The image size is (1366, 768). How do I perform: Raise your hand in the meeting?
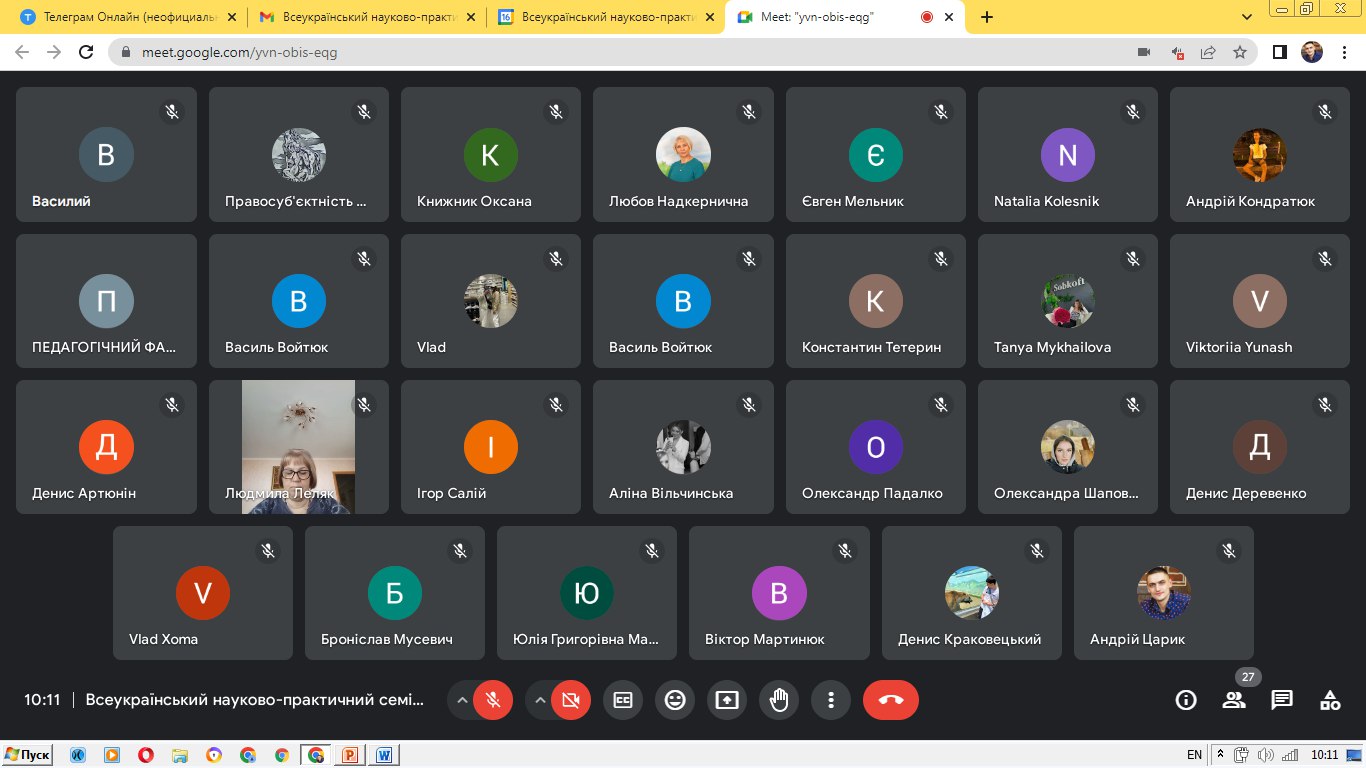(x=779, y=700)
